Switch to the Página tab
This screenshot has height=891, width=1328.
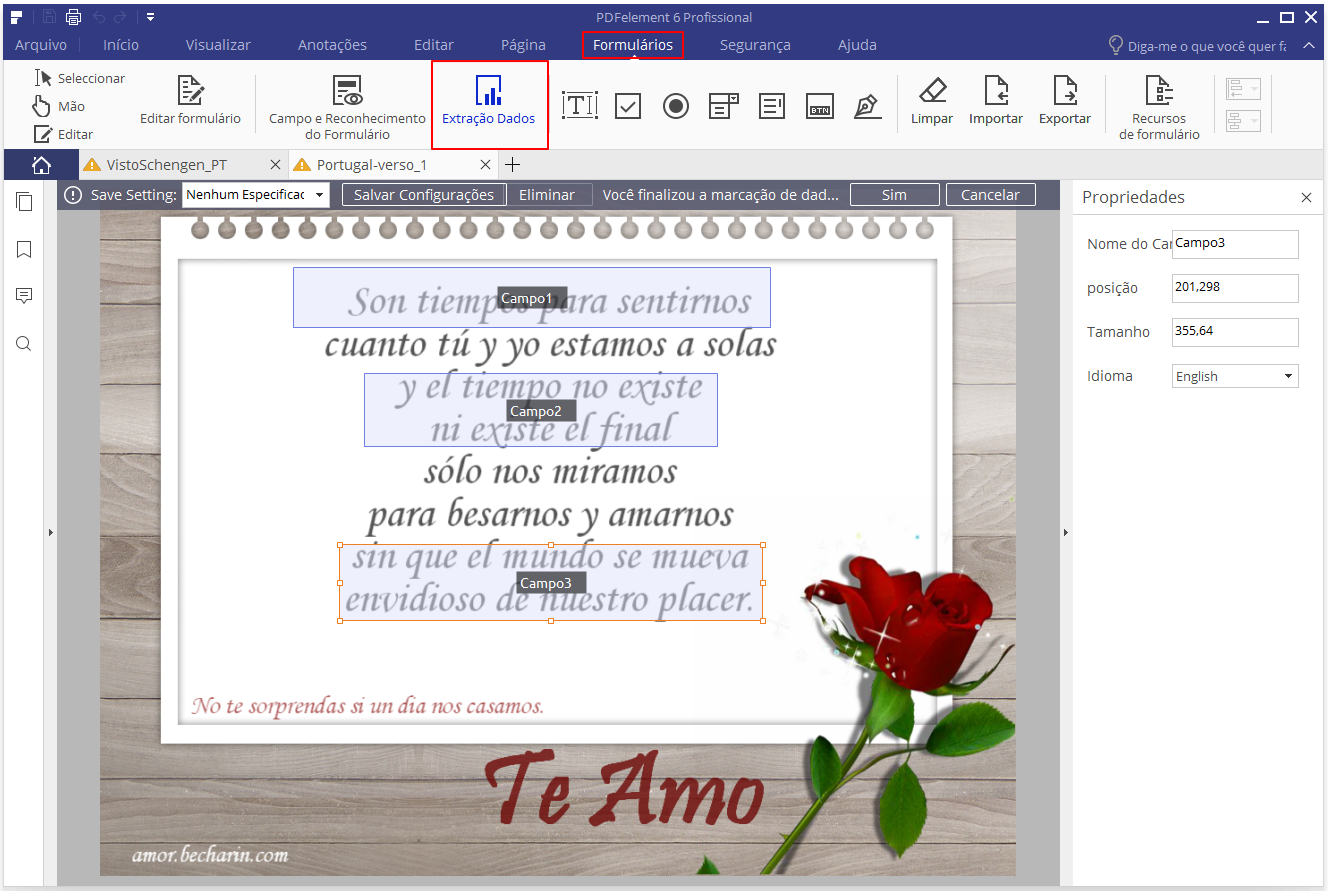pos(523,45)
